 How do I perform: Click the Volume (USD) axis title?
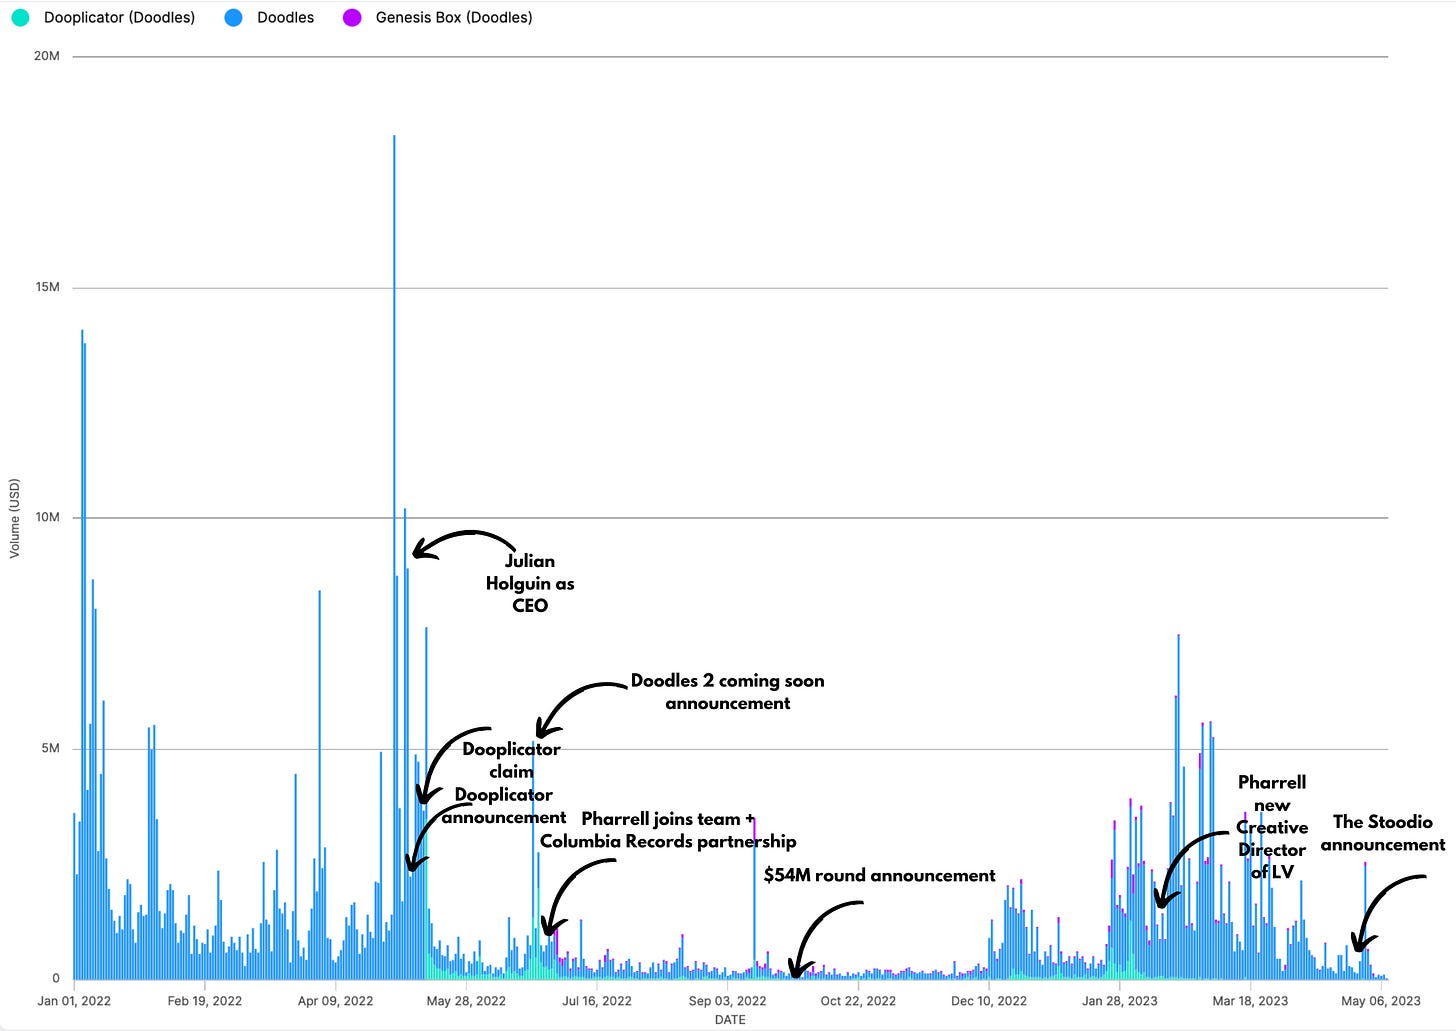15,518
